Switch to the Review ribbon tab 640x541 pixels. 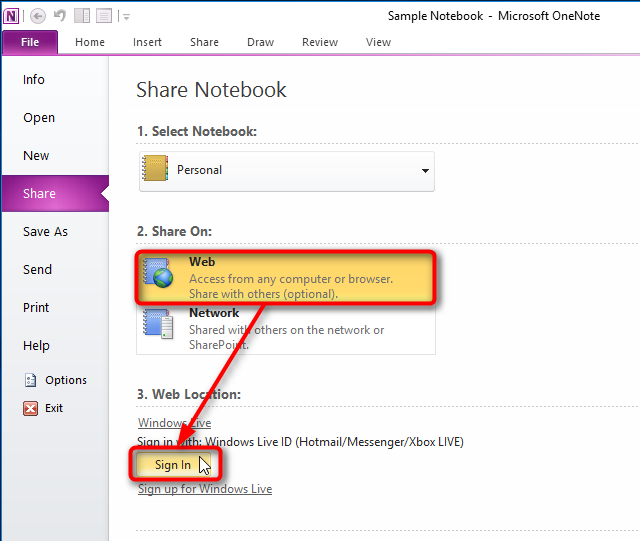320,42
